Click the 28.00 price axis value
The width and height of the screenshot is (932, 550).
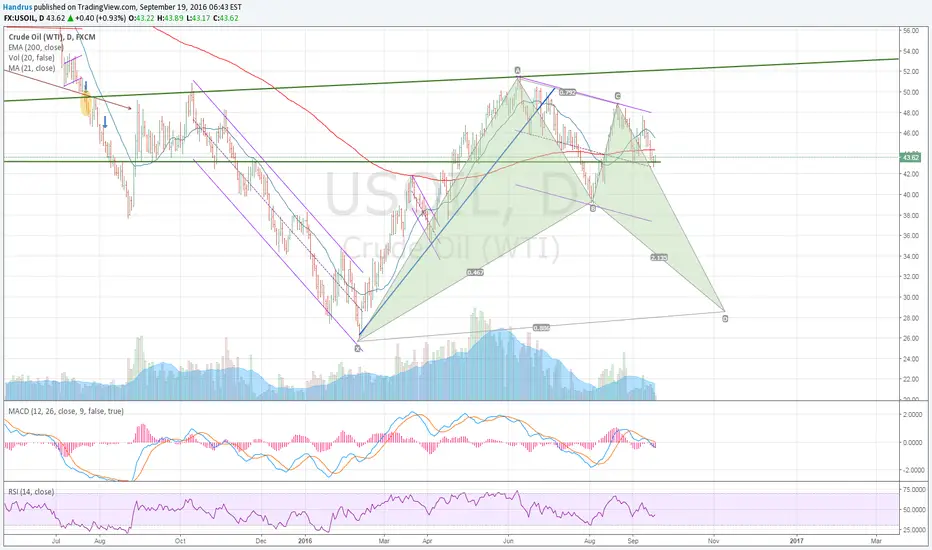911,318
